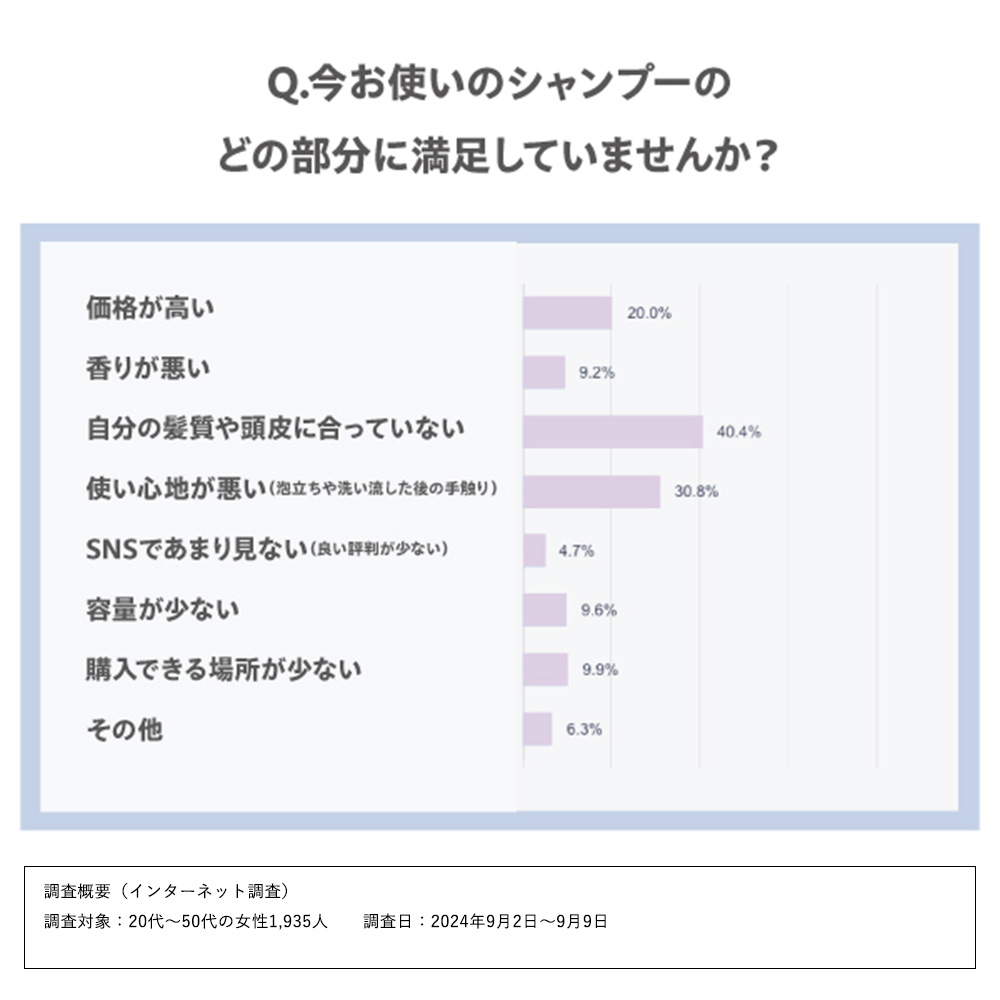This screenshot has width=1000, height=1000.
Task: Select the 容量が少ない label
Action: (163, 609)
